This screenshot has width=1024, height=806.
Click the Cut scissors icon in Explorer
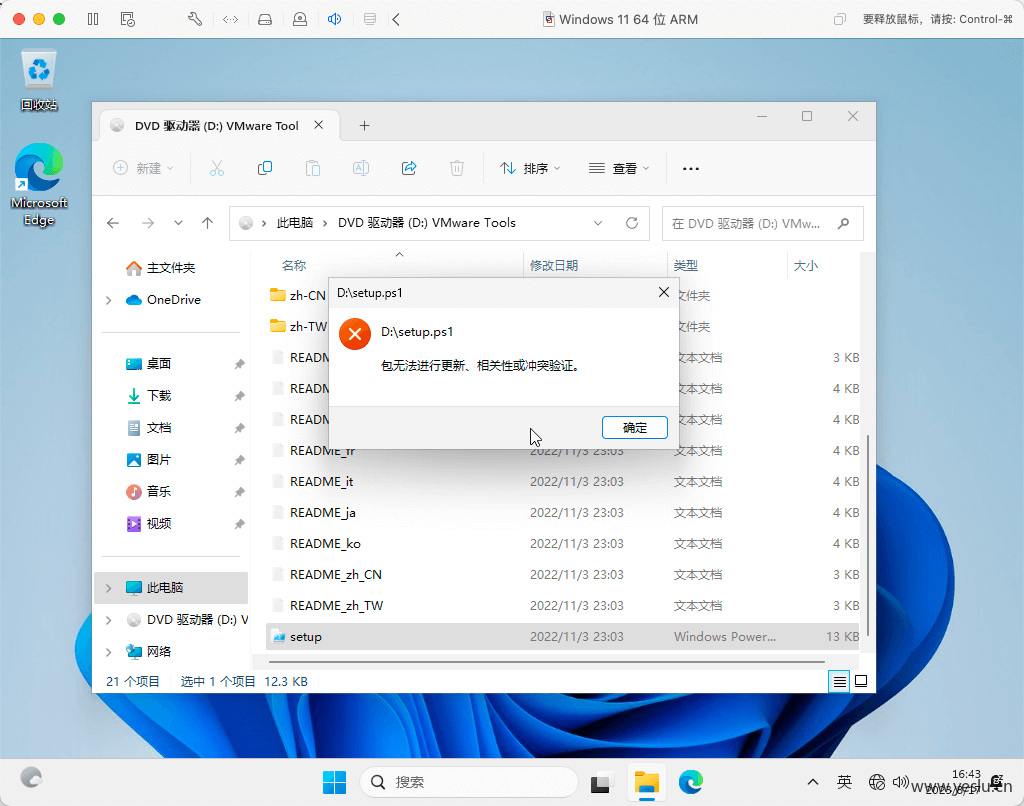[217, 169]
